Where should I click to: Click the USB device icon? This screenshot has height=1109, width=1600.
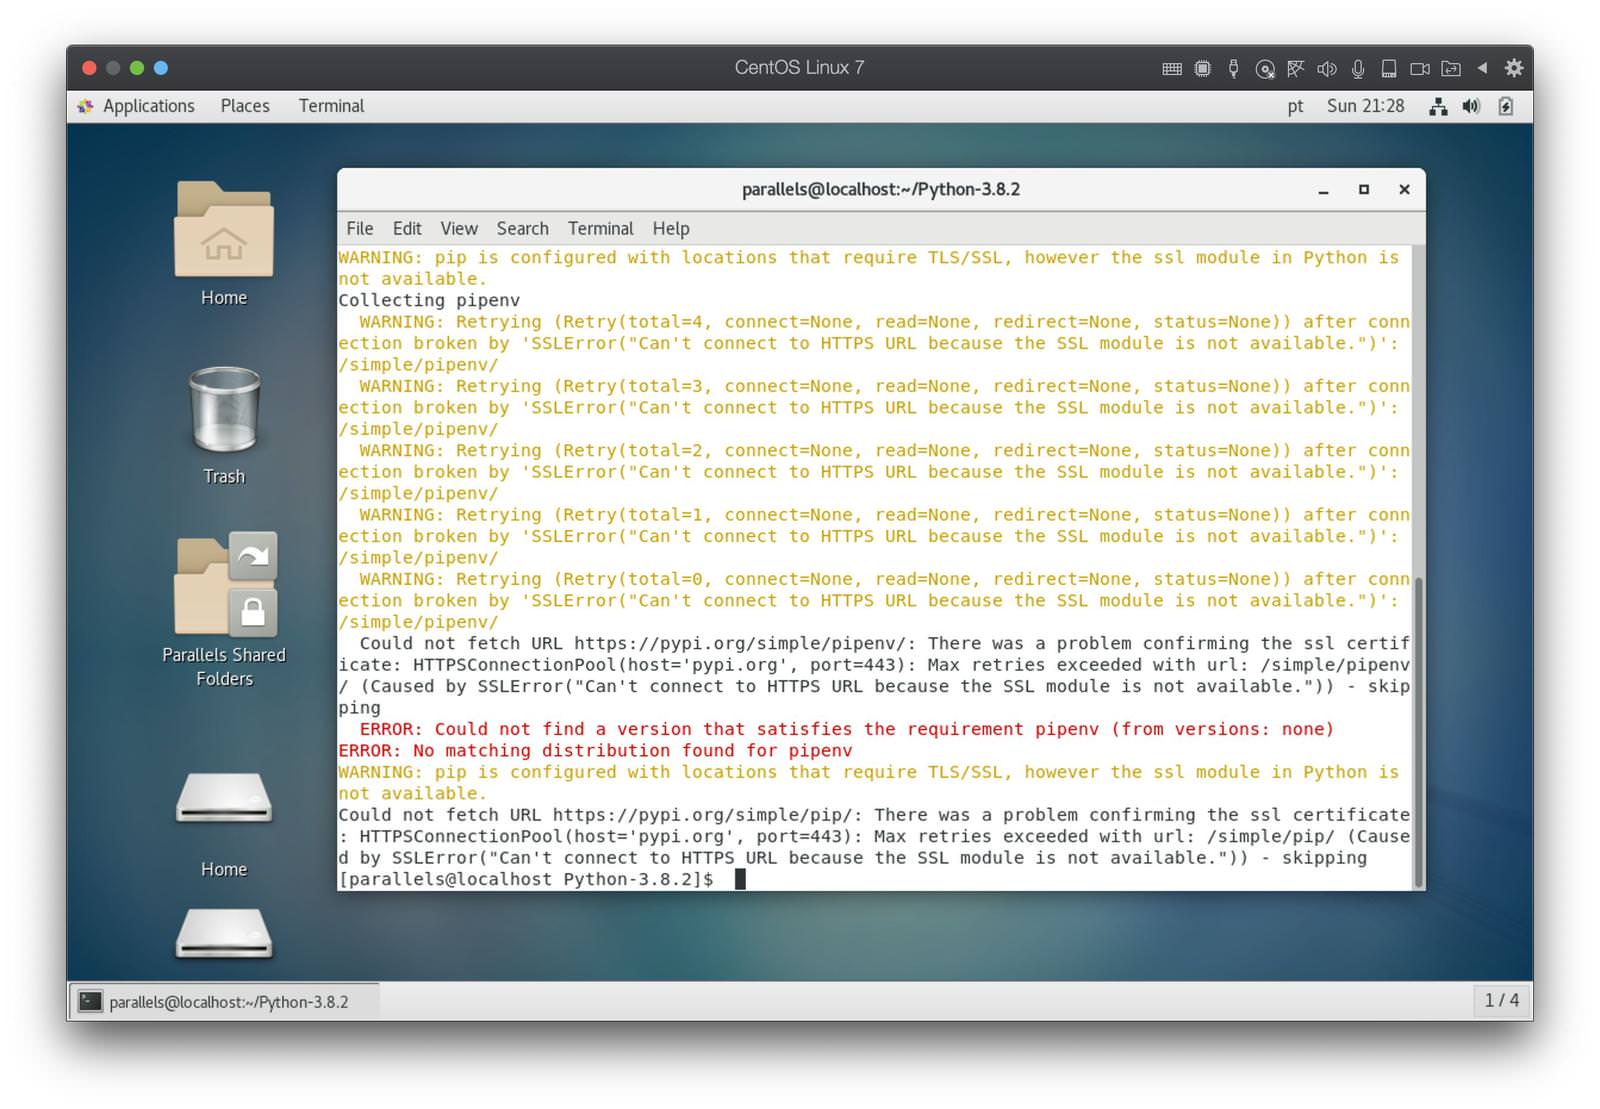coord(1234,69)
